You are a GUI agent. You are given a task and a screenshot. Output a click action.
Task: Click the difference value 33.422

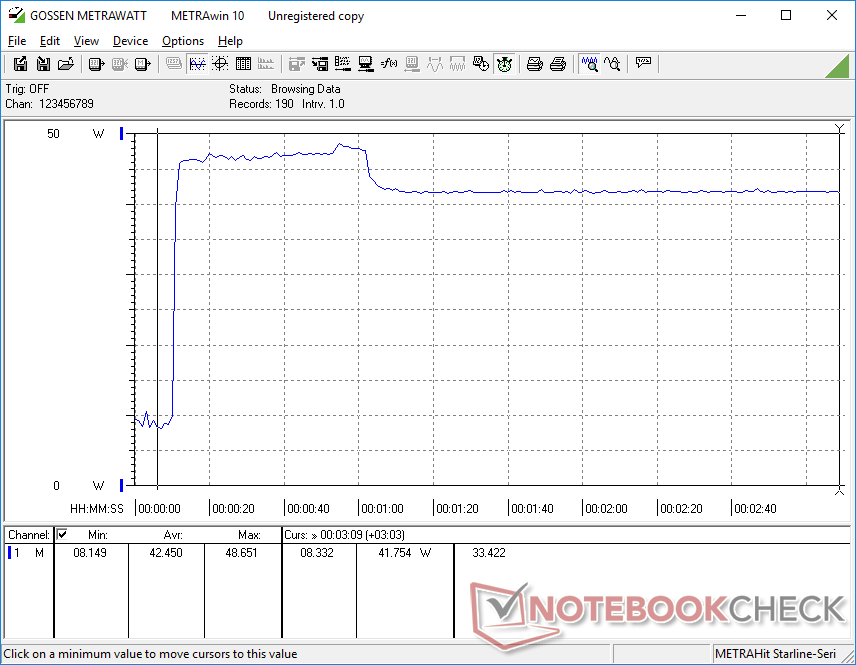click(x=489, y=553)
